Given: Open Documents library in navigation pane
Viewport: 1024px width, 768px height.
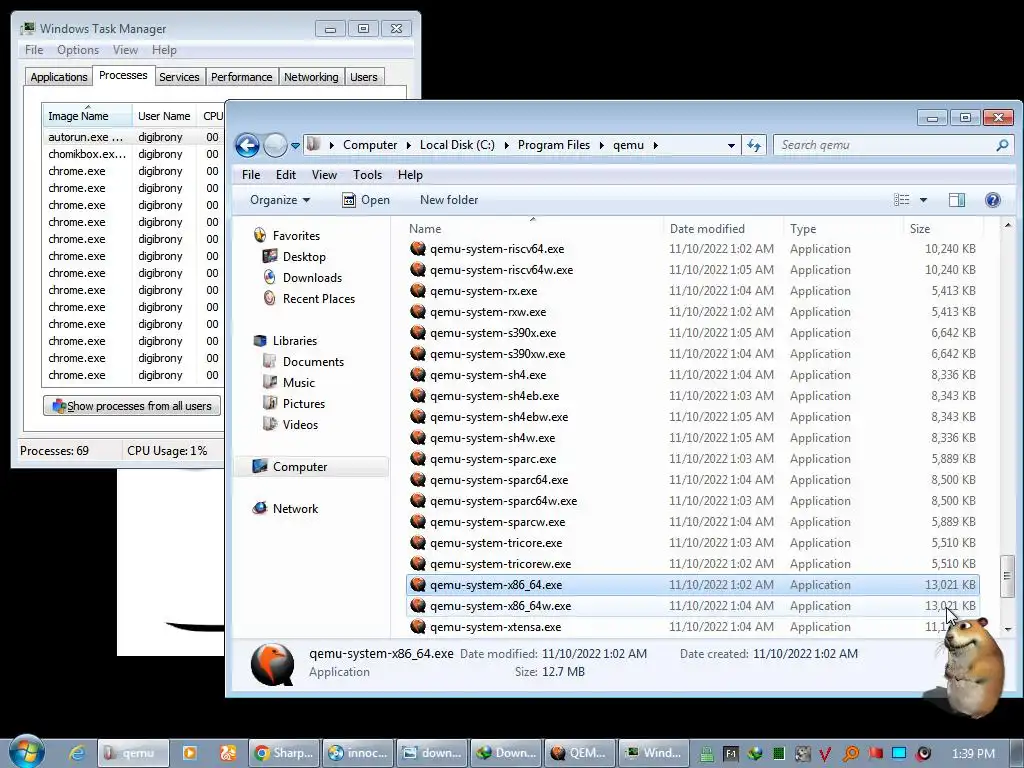Looking at the screenshot, I should (313, 362).
